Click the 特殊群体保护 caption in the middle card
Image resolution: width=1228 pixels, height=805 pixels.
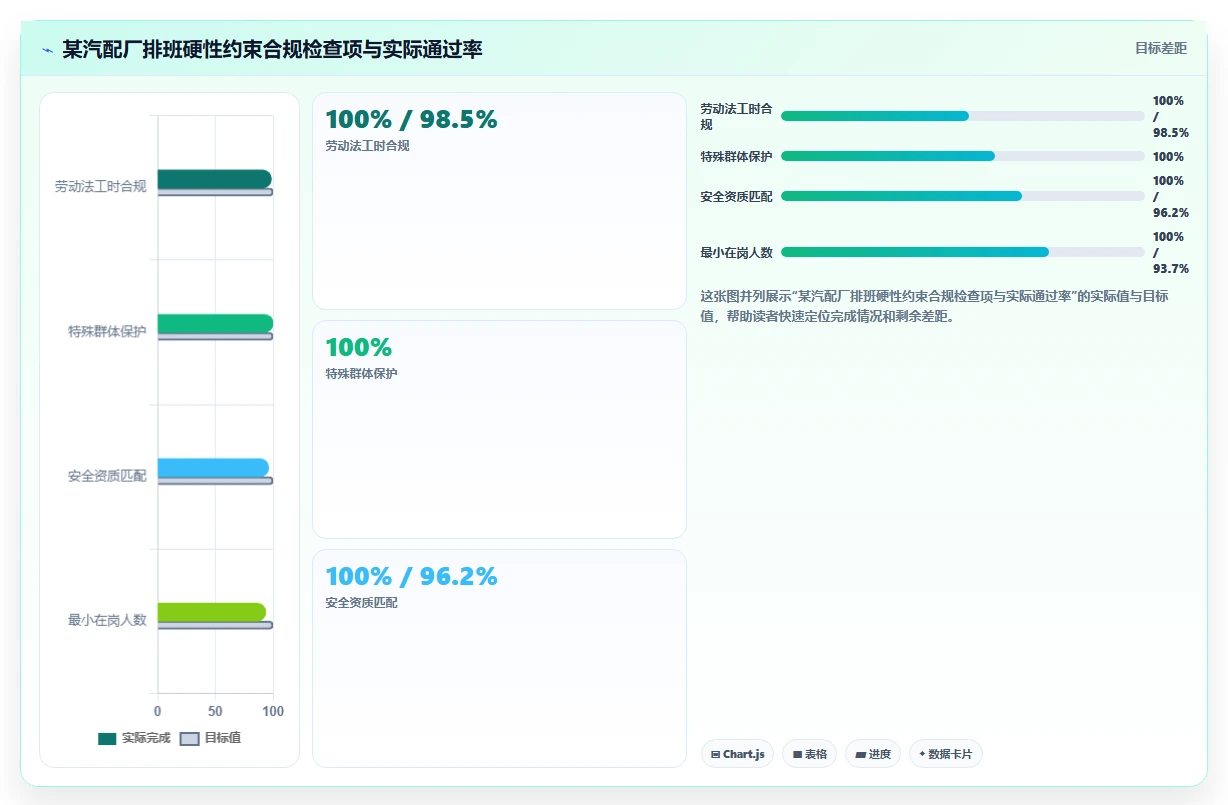point(361,374)
